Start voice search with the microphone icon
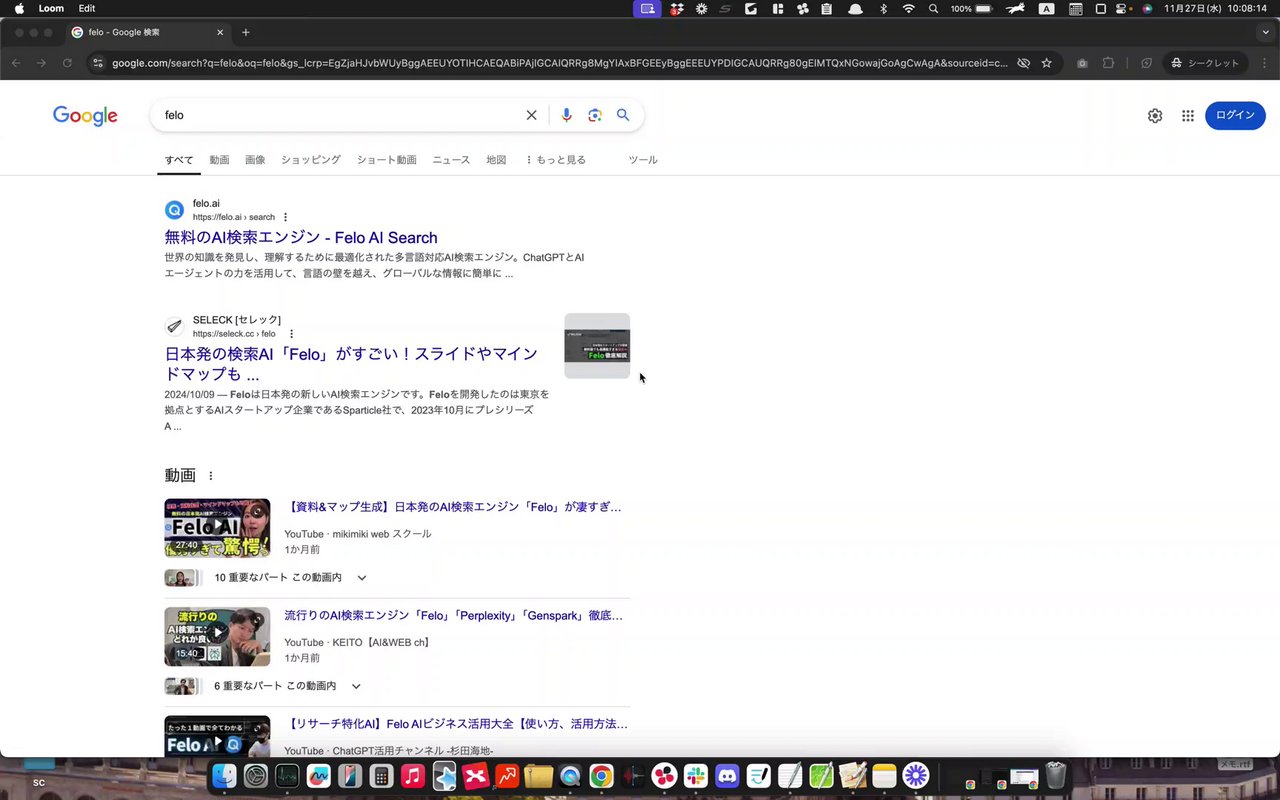The image size is (1280, 800). [566, 115]
